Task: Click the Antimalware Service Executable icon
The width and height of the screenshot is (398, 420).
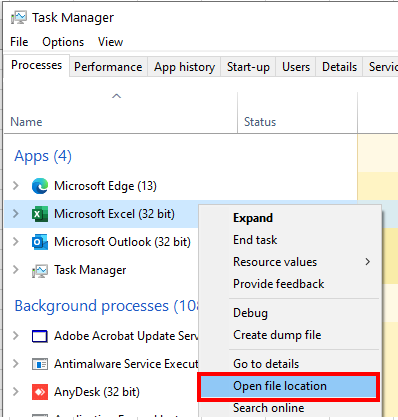Action: (x=40, y=364)
